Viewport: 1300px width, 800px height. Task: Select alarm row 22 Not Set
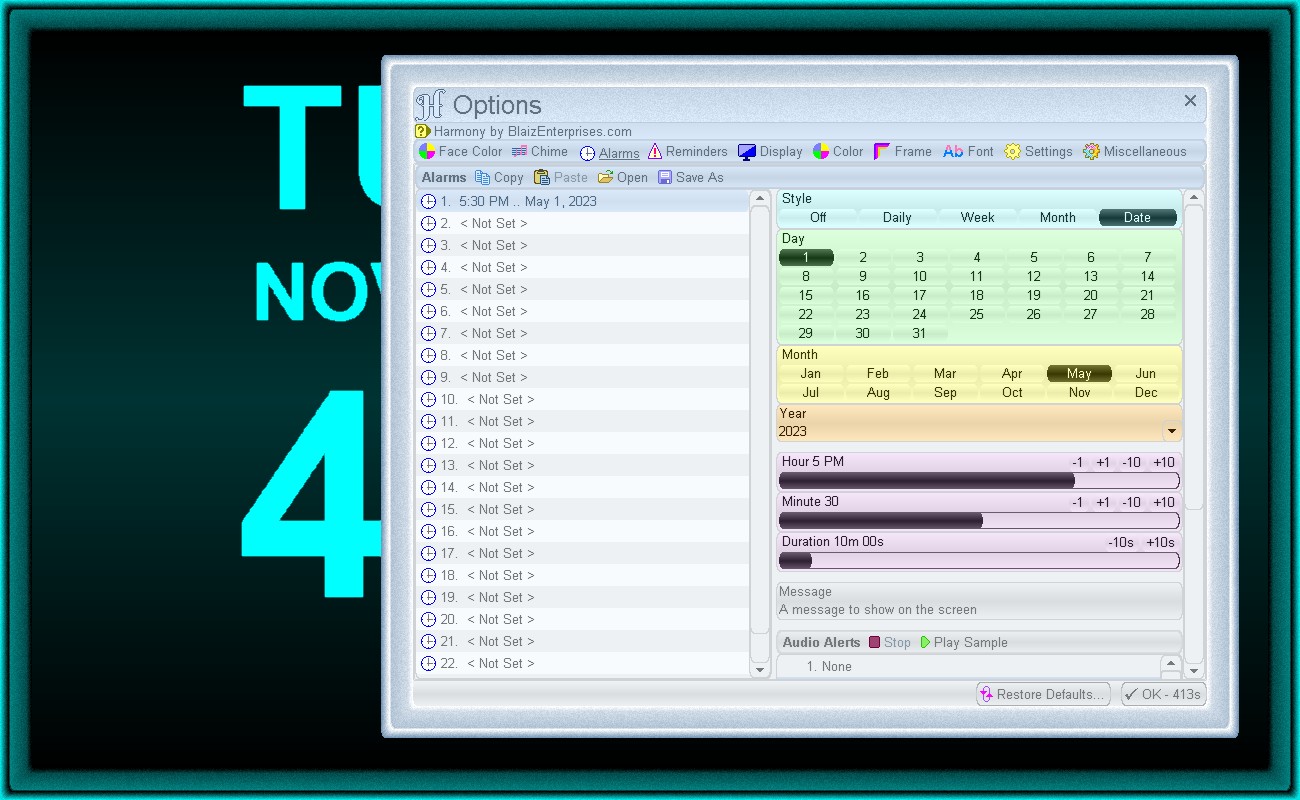click(582, 663)
